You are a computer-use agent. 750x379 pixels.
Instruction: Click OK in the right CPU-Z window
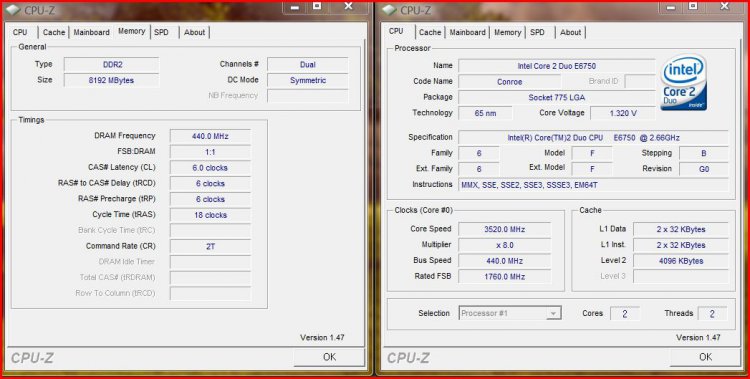coord(706,357)
